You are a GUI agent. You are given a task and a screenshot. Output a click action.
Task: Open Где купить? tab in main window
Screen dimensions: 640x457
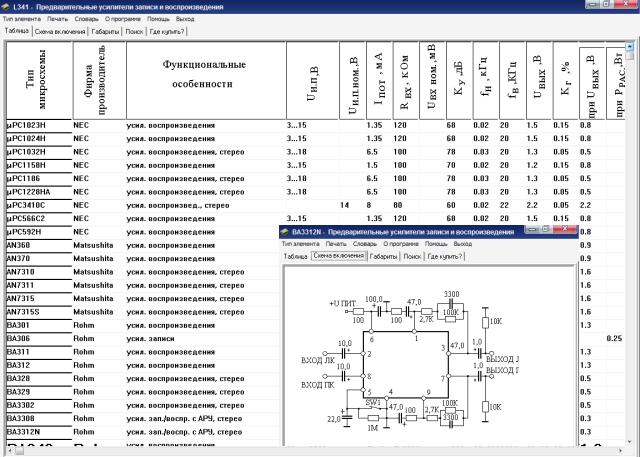click(x=167, y=31)
